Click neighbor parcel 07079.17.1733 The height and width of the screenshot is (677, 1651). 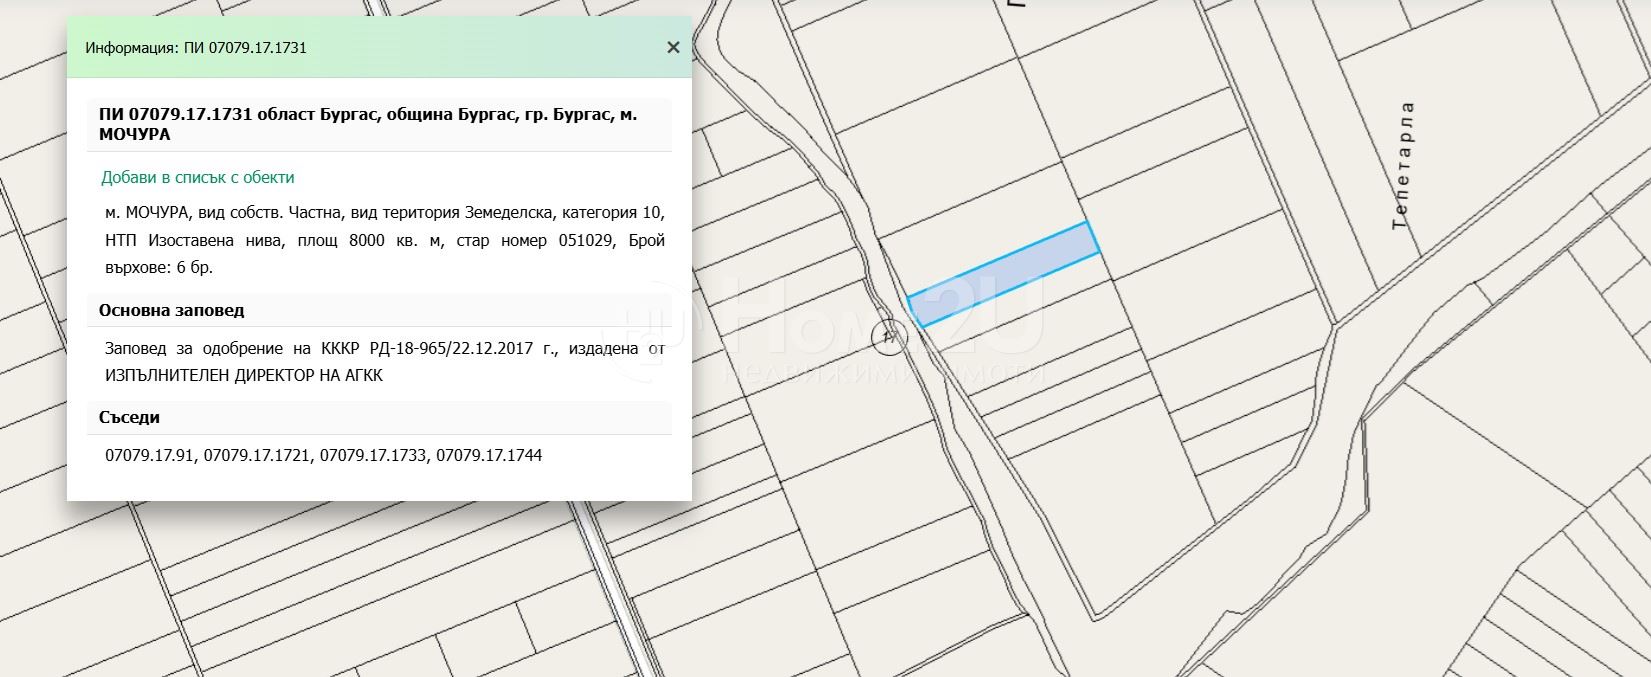pyautogui.click(x=373, y=455)
